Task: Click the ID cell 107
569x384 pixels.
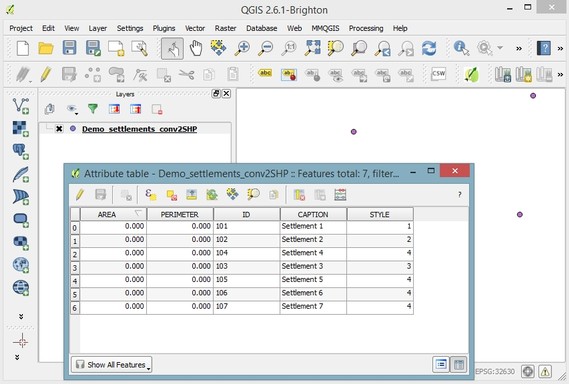Action: (x=247, y=306)
